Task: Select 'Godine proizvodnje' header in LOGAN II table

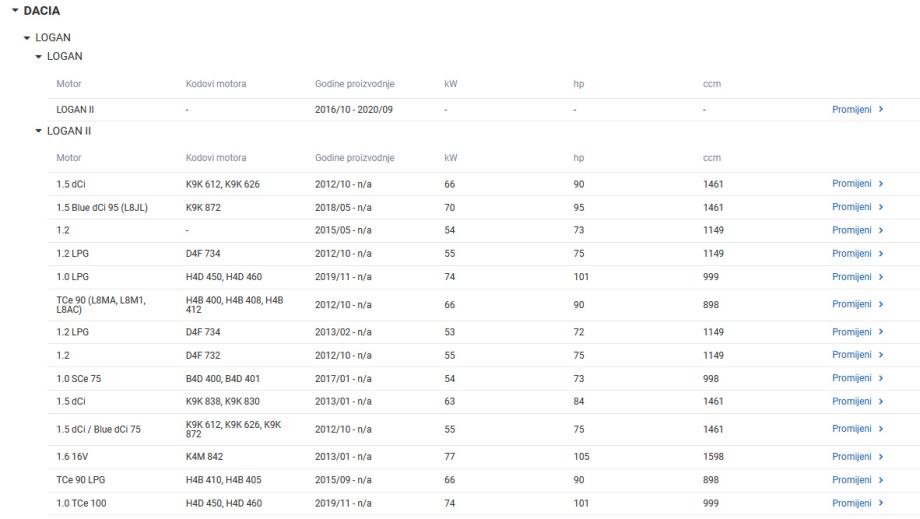Action: pyautogui.click(x=354, y=158)
